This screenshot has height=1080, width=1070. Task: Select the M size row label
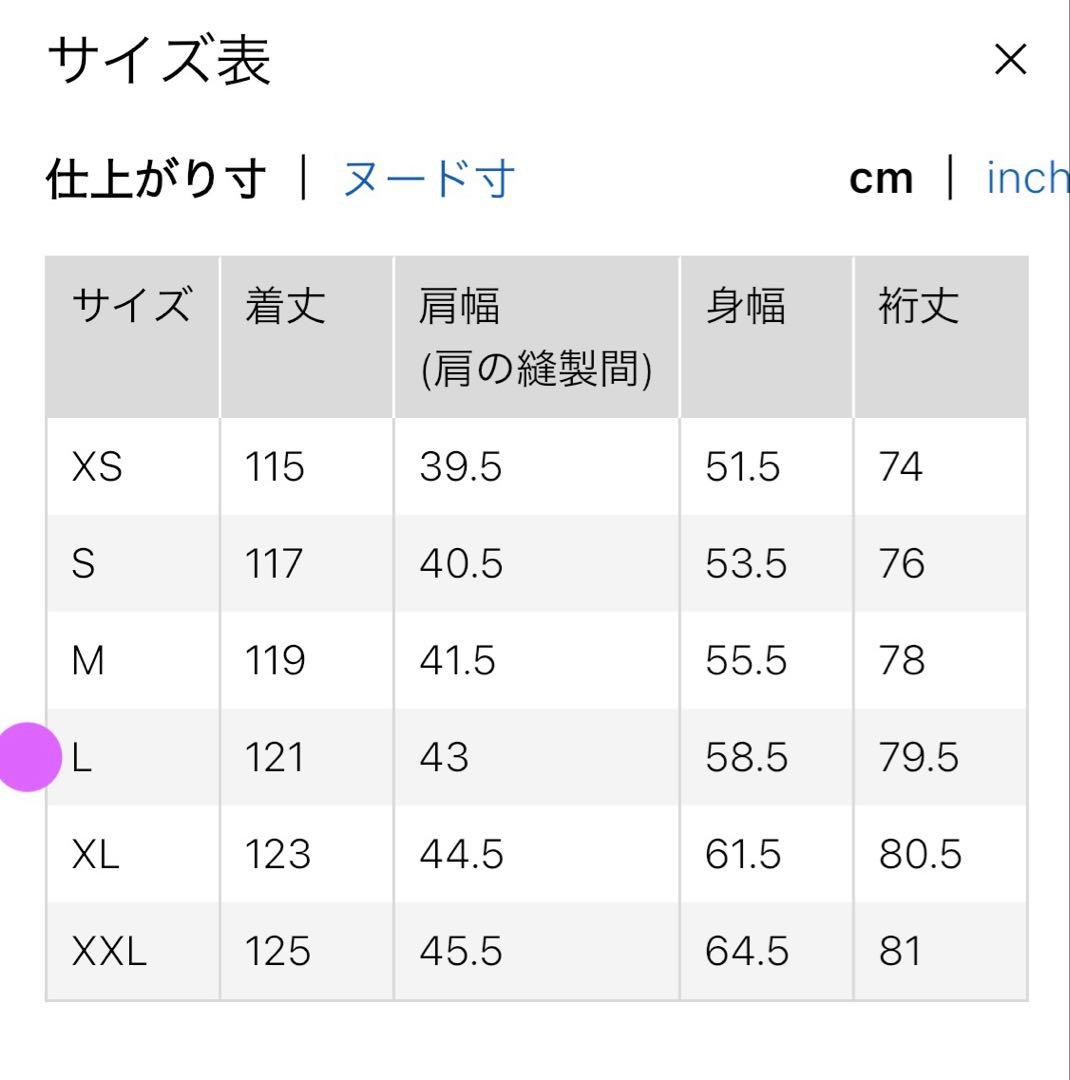(x=88, y=660)
